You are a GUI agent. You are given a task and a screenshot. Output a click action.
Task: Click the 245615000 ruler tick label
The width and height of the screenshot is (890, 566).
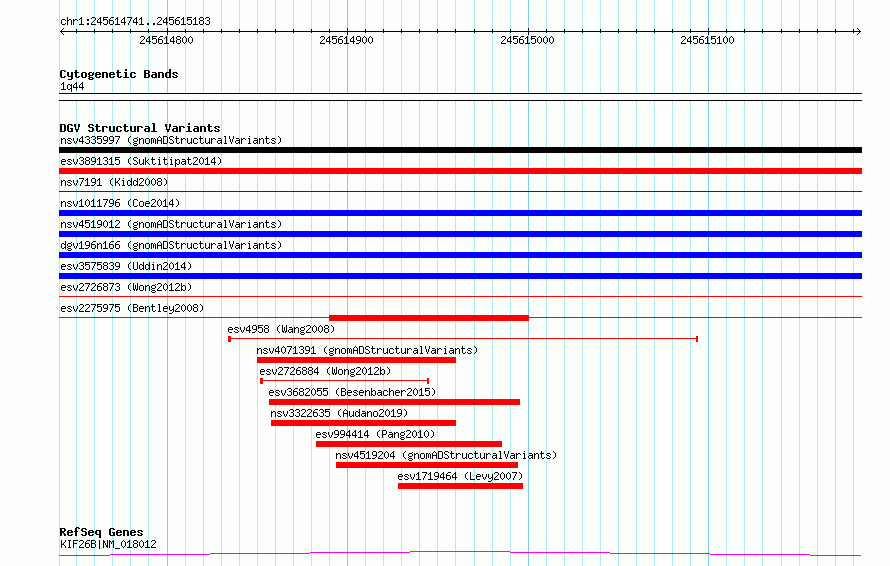click(x=527, y=40)
